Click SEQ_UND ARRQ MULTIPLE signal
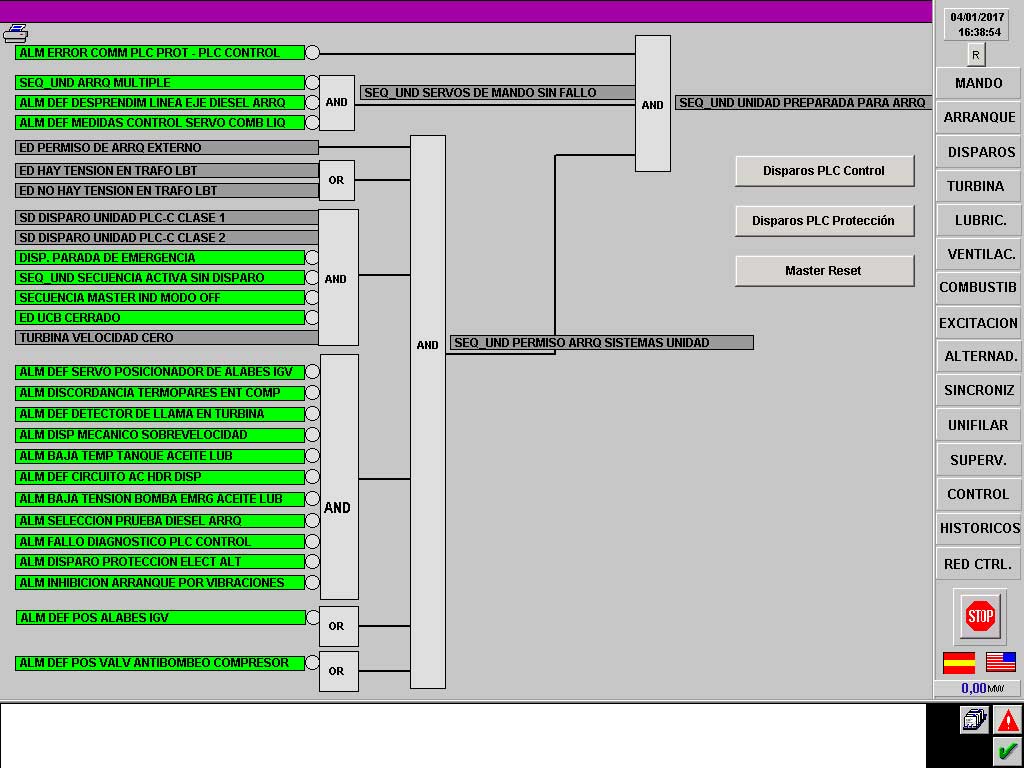1024x768 pixels. coord(160,83)
